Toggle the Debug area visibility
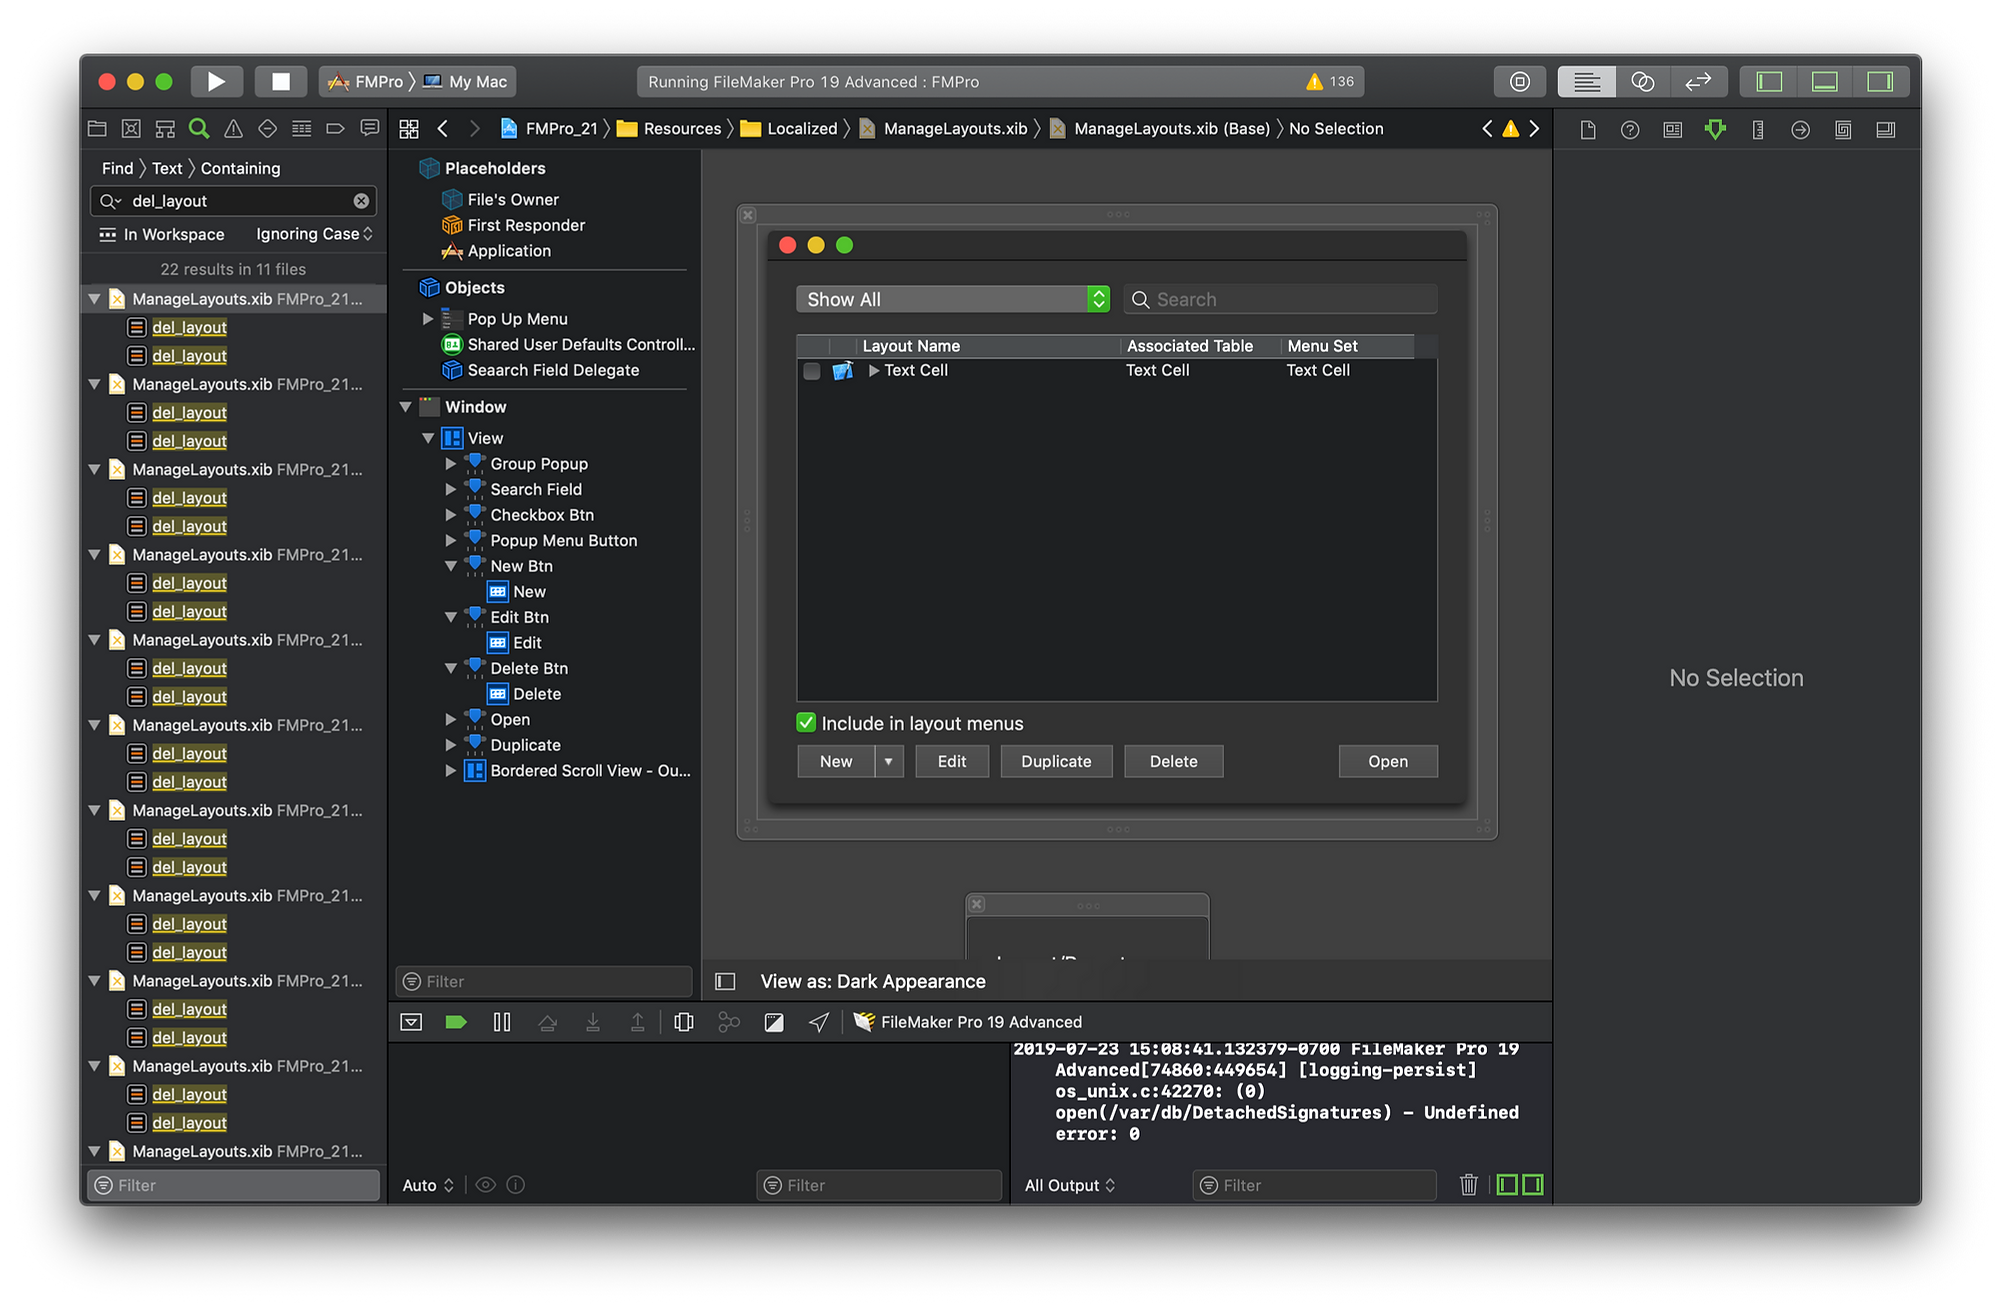Image resolution: width=2000 pixels, height=1310 pixels. (1825, 82)
